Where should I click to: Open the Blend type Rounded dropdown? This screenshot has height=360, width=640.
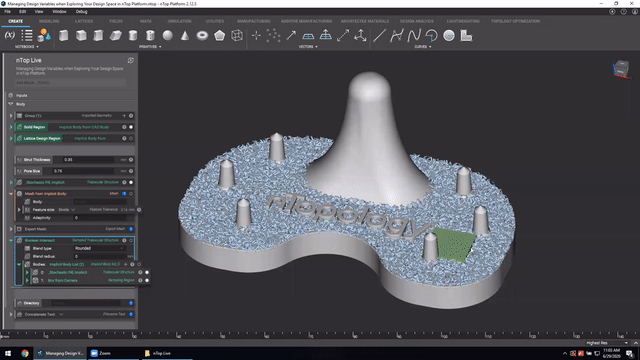[x=99, y=248]
